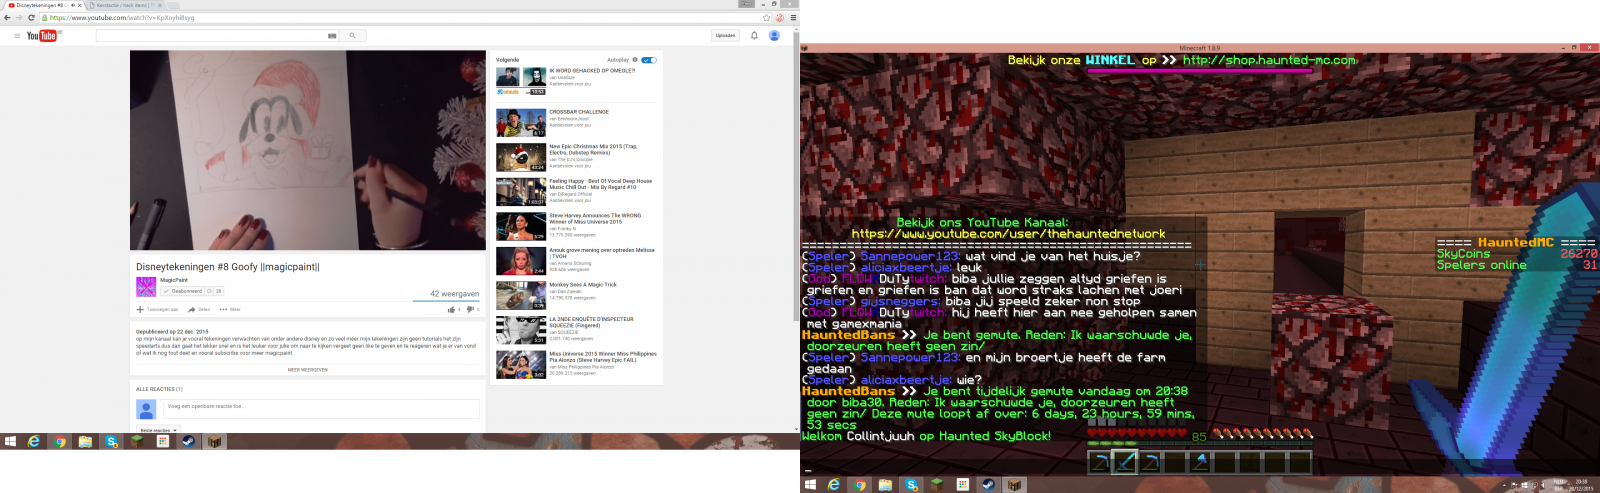
Task: Open Chrome icon on taskbar below Minecraft
Action: (859, 485)
